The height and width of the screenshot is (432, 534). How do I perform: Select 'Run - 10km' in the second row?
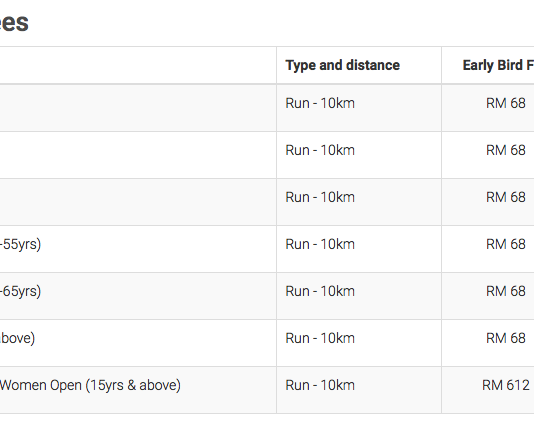pyautogui.click(x=320, y=150)
